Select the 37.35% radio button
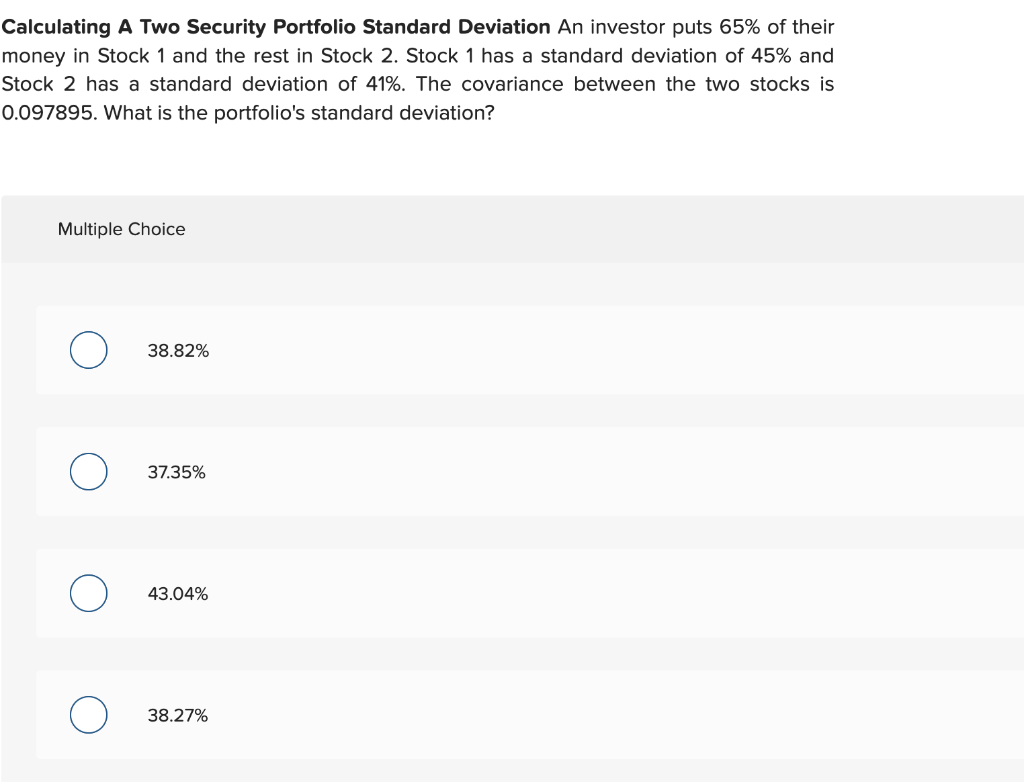This screenshot has width=1024, height=782. 88,471
